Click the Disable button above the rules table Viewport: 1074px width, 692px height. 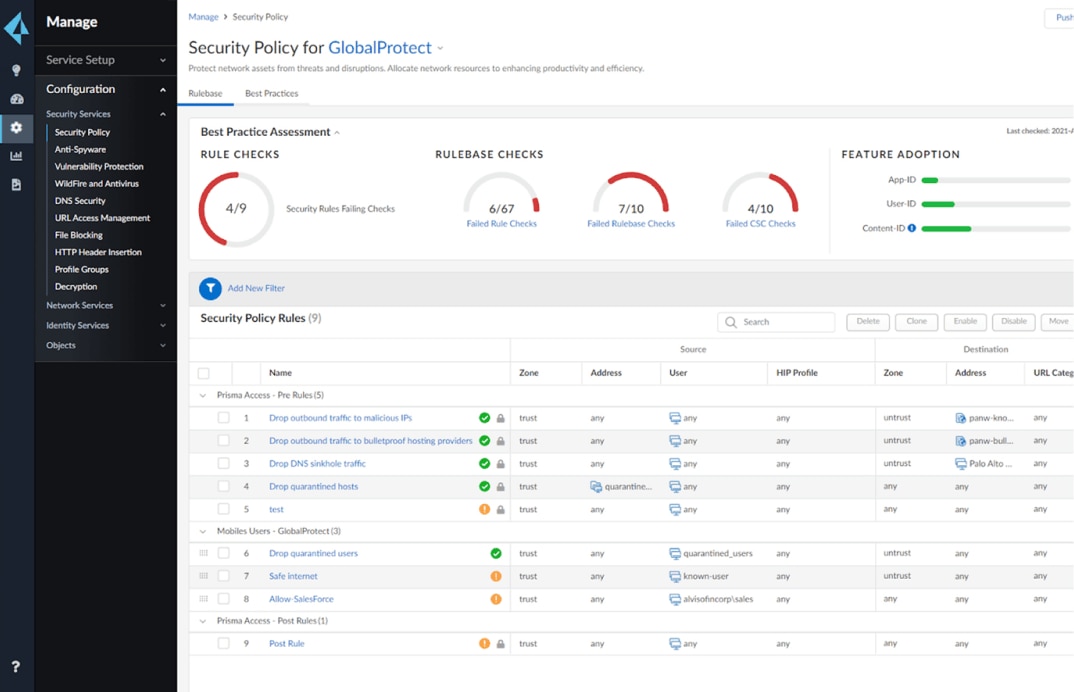tap(1013, 321)
